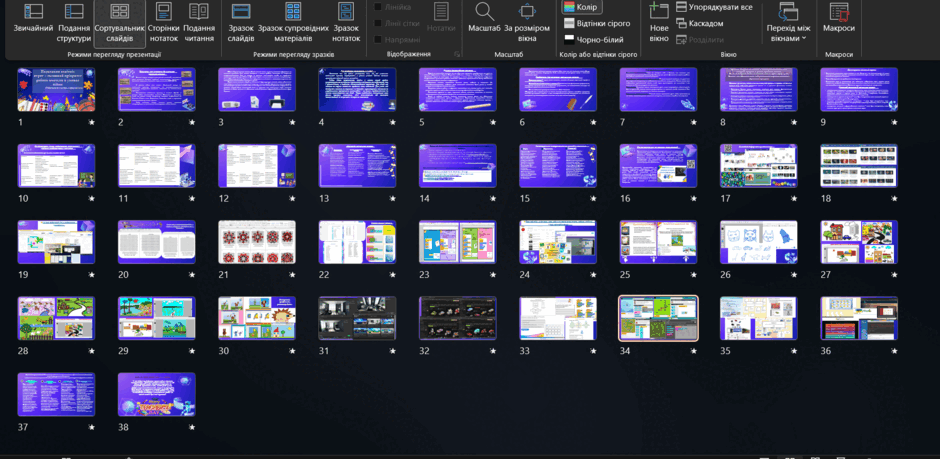Select Сортувальник слайдів view button
Viewport: 940px width, 459px height.
click(x=120, y=22)
